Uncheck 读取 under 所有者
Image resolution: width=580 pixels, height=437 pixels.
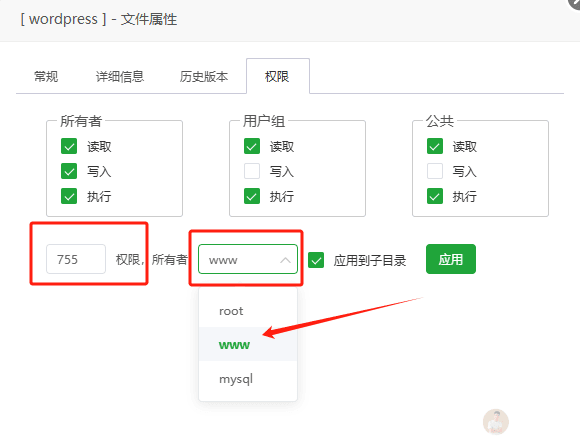pos(69,146)
